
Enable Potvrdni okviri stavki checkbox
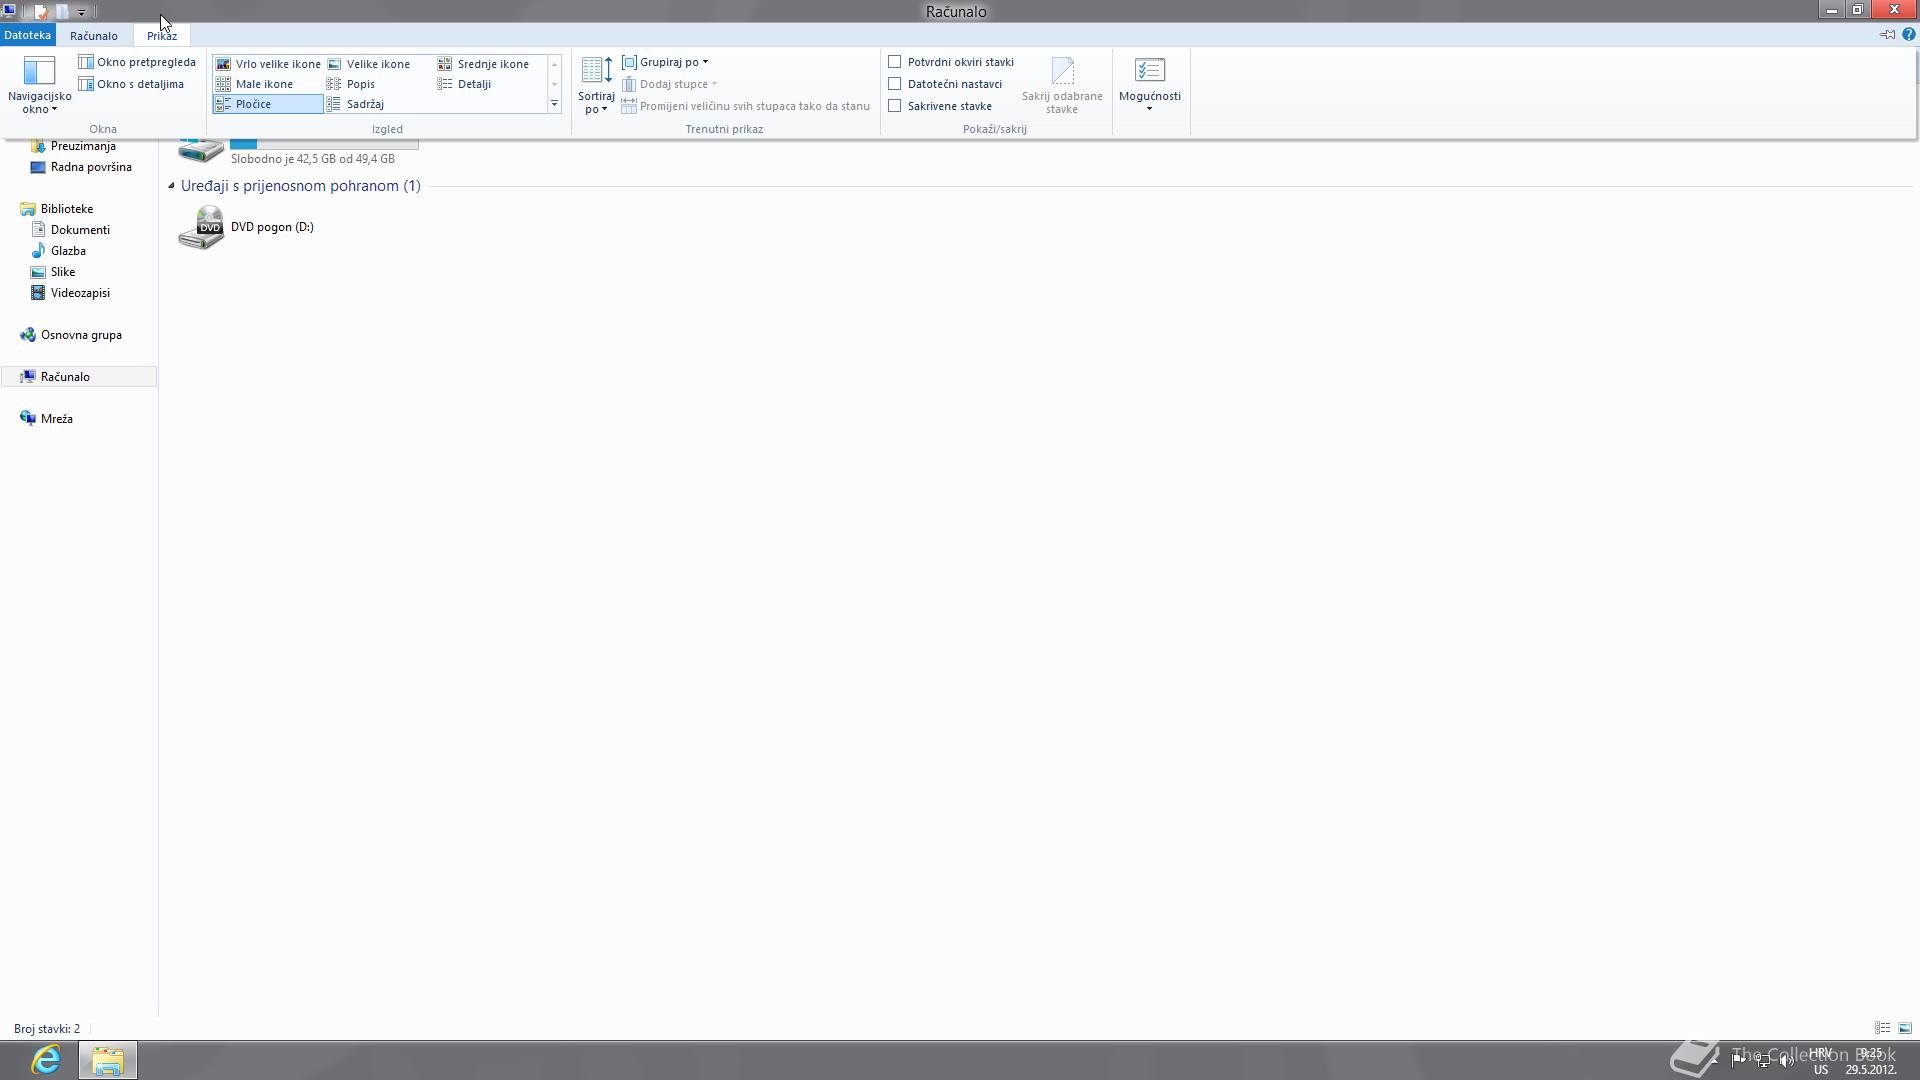point(895,62)
